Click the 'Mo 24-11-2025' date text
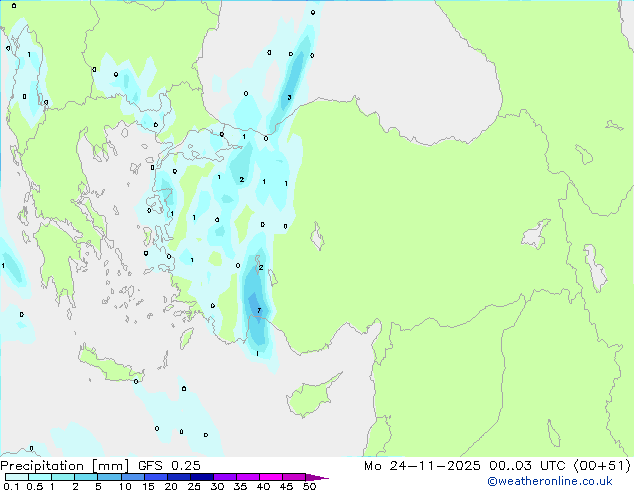The width and height of the screenshot is (634, 490). click(422, 466)
